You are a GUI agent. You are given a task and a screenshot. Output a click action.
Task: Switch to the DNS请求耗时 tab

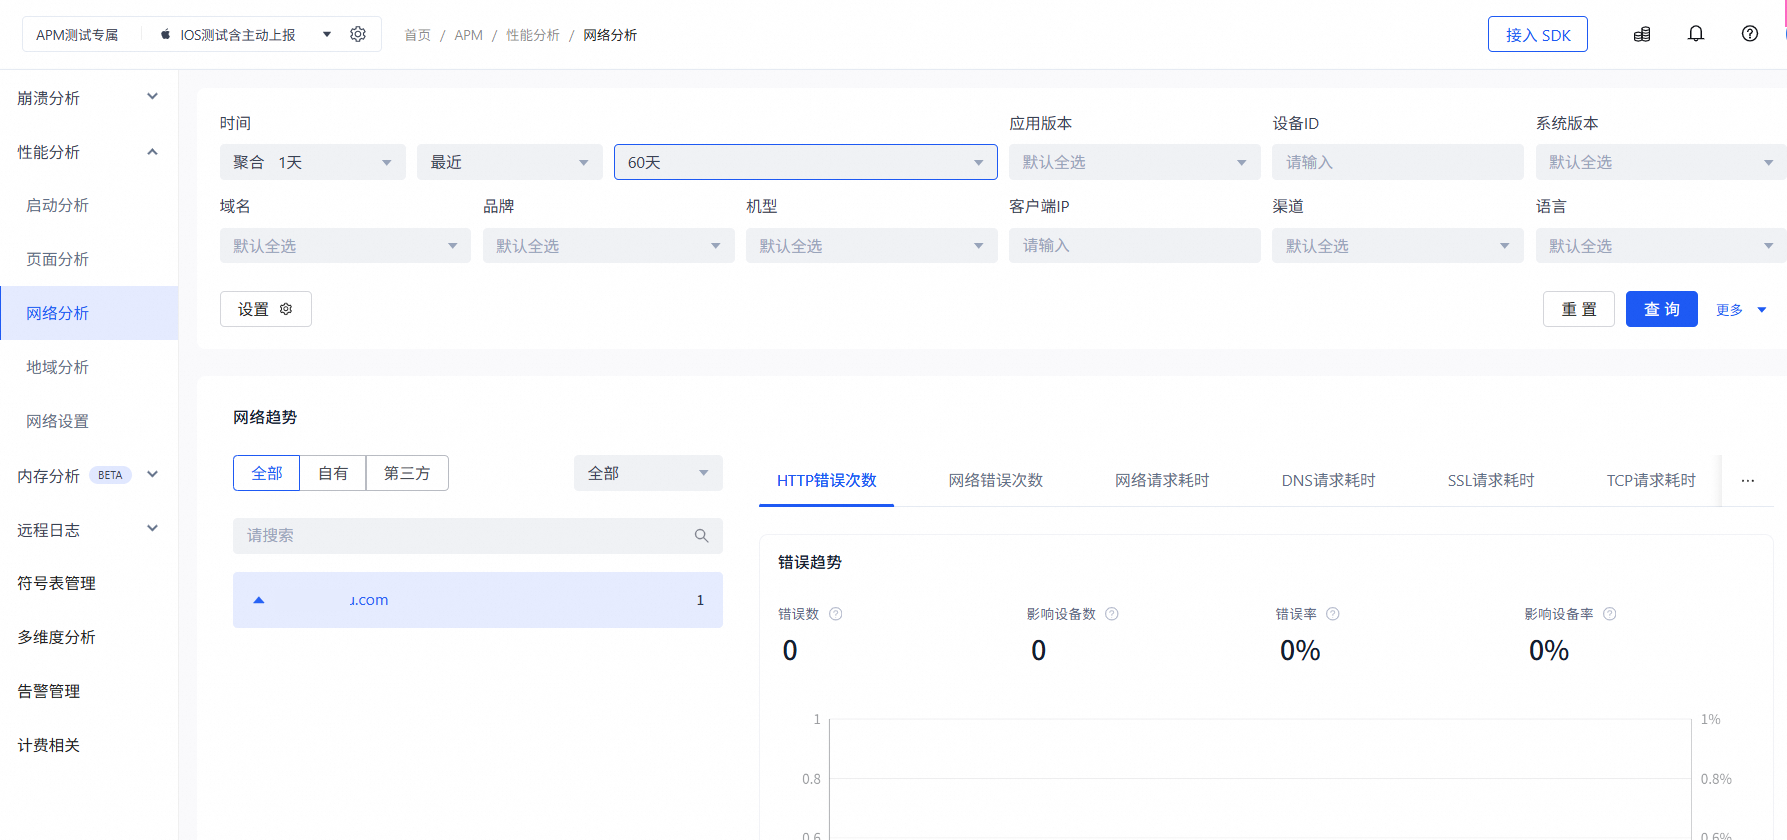pos(1329,481)
